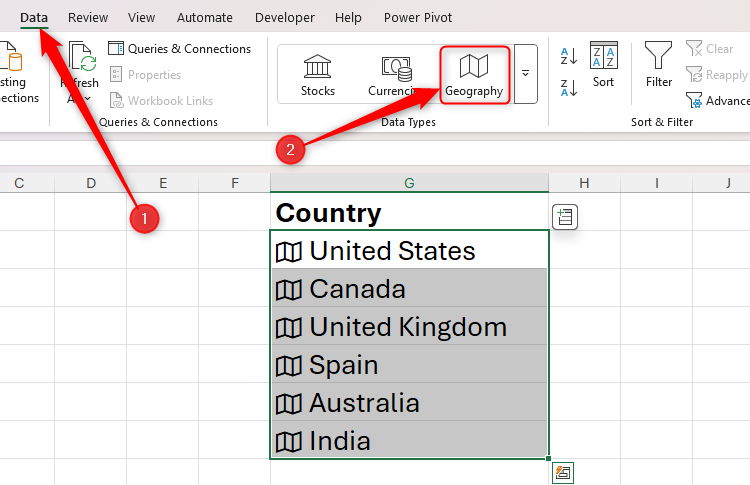
Task: Click the Quick Analysis icon below the selection
Action: 562,472
